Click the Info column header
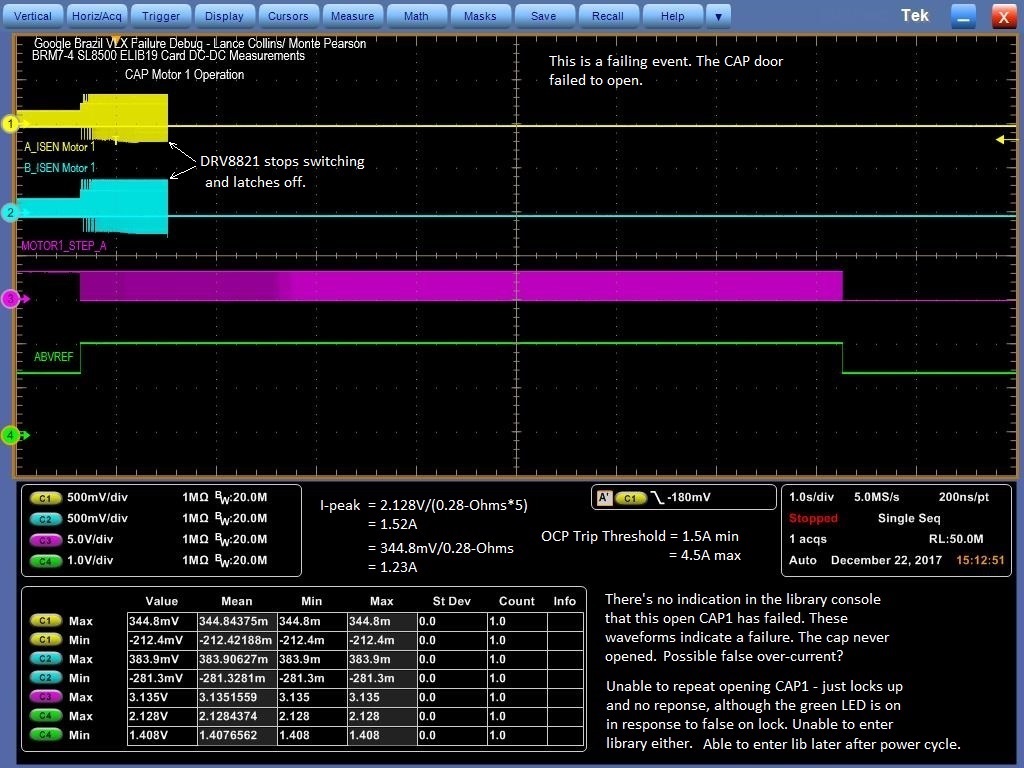The width and height of the screenshot is (1024, 768). click(x=564, y=601)
